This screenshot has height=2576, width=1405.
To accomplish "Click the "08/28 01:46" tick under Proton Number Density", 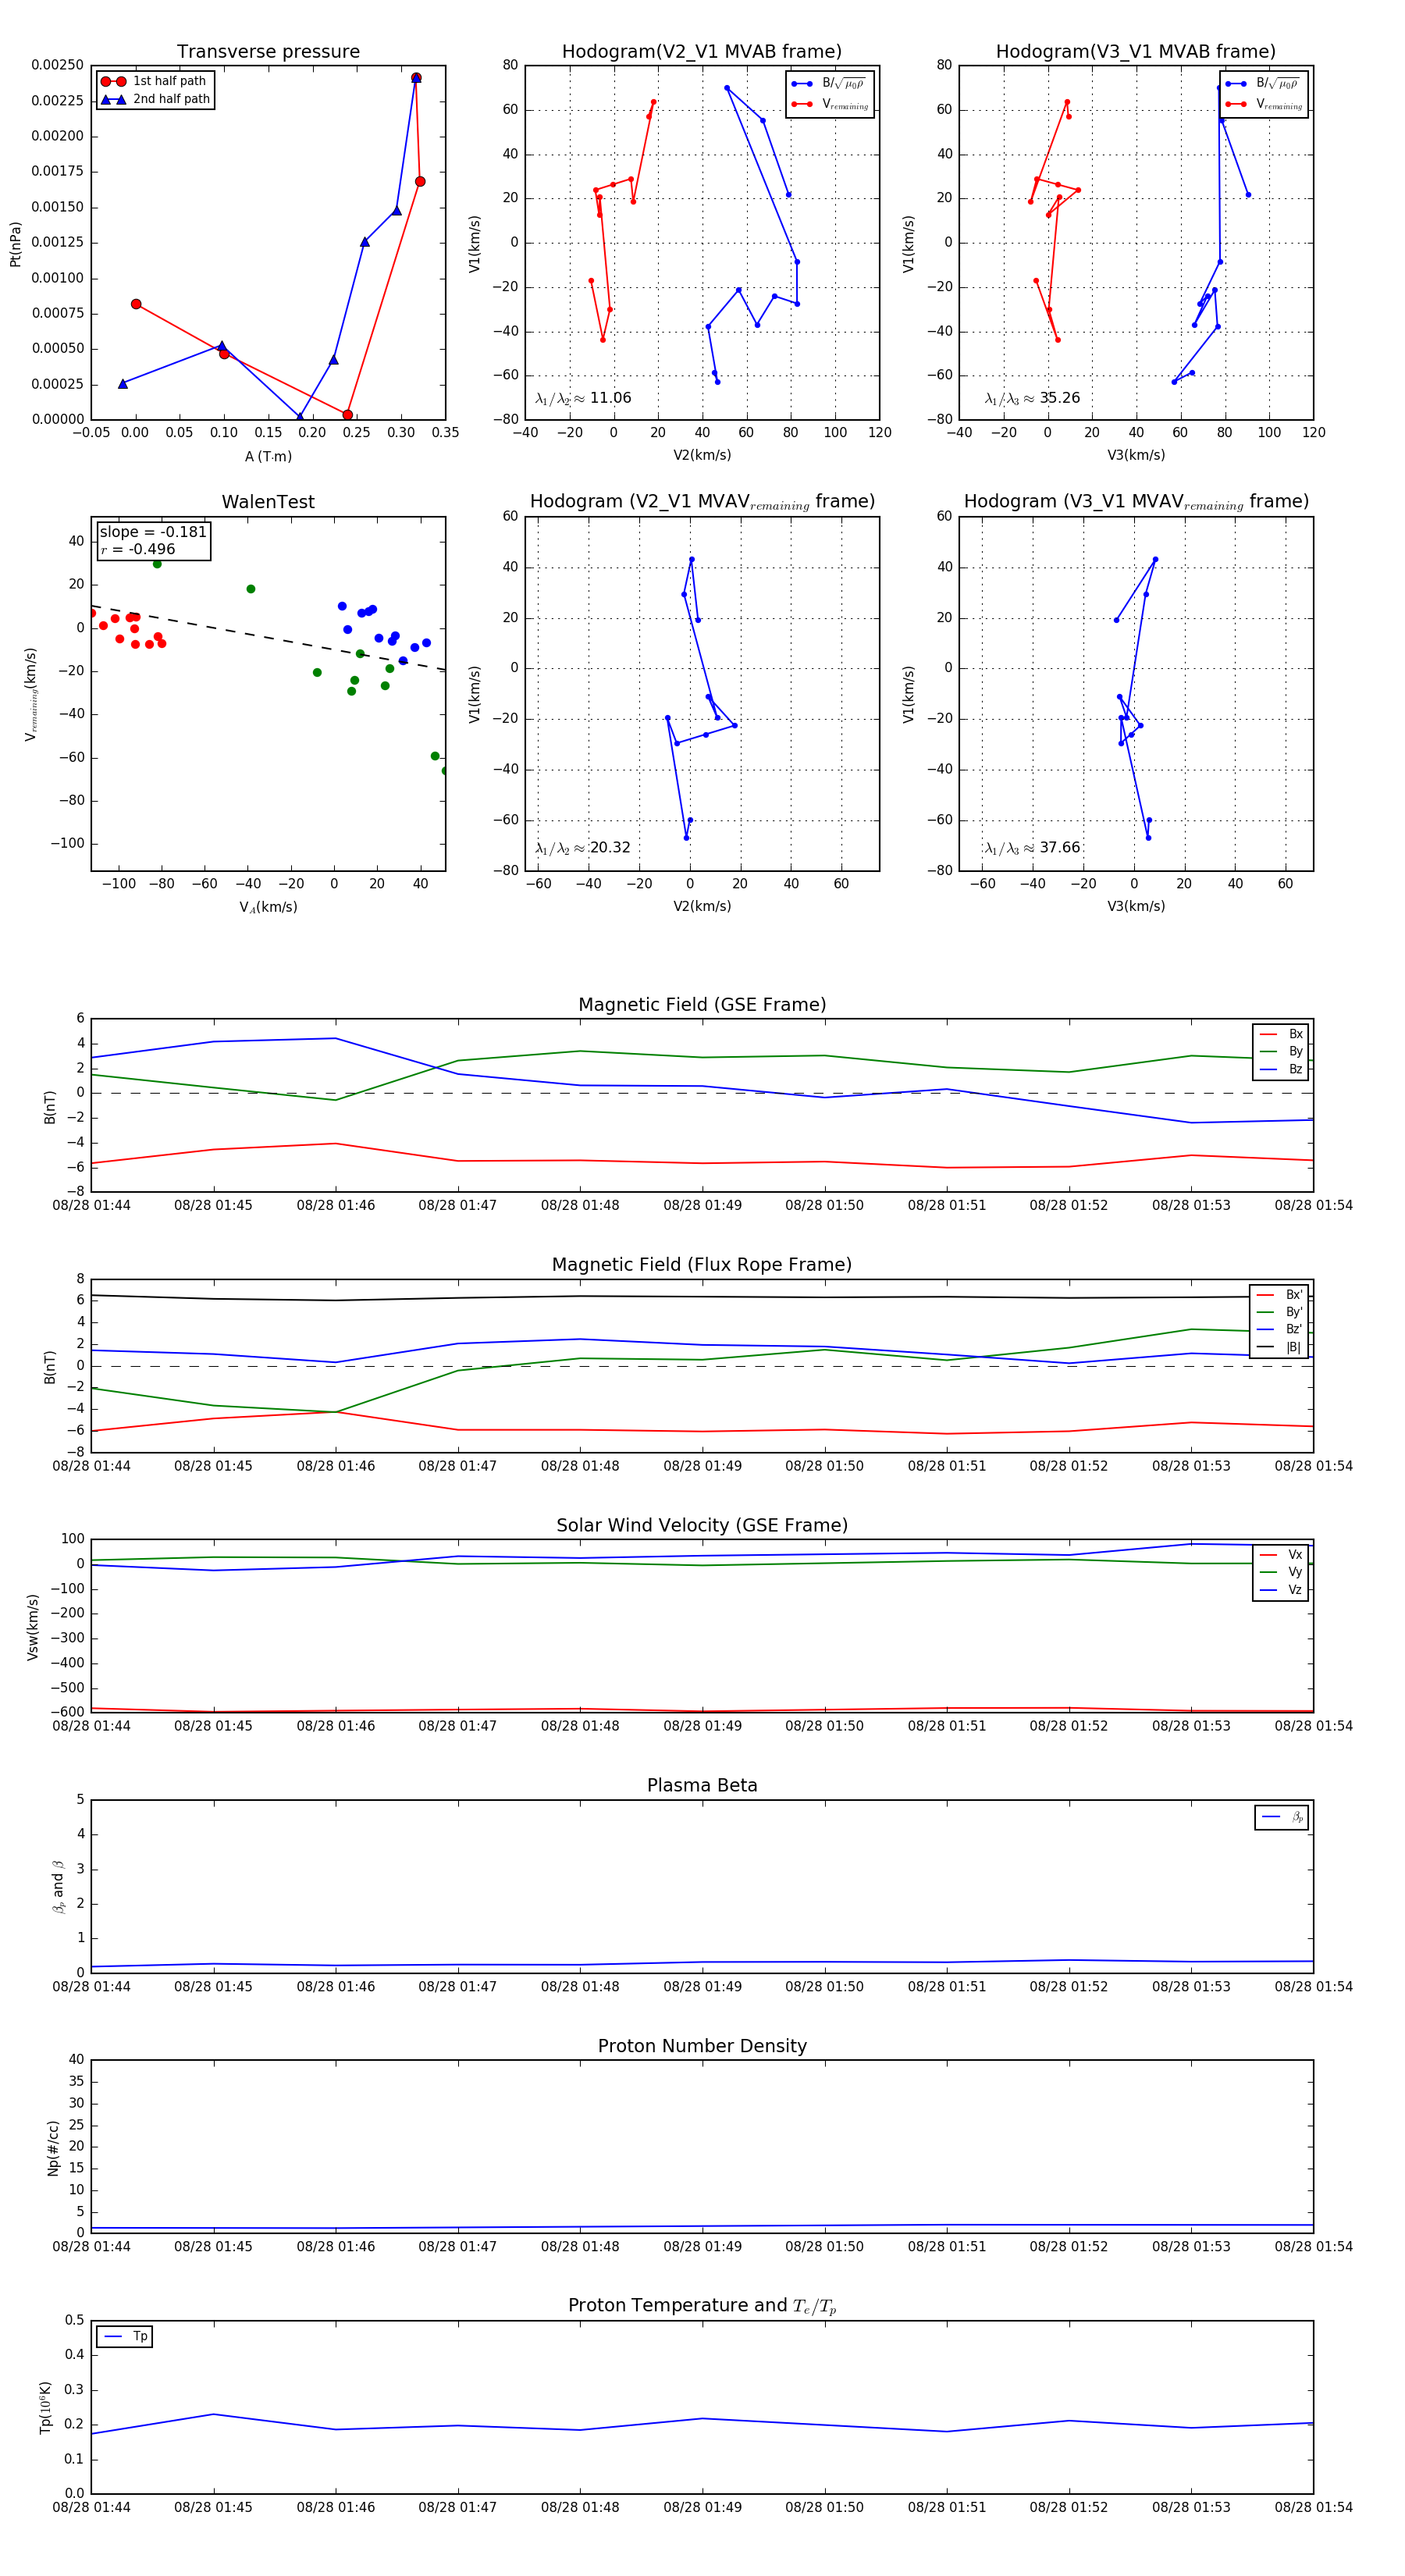I will (x=335, y=2247).
